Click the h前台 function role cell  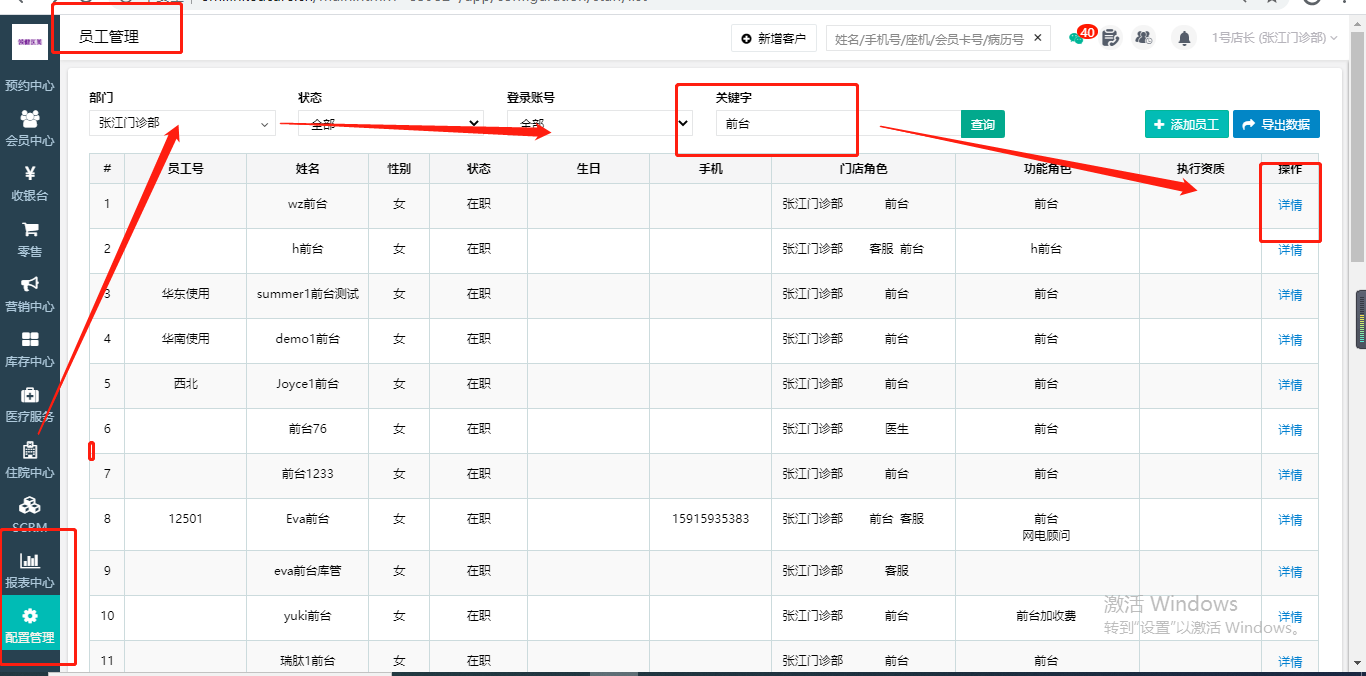pyautogui.click(x=1046, y=249)
